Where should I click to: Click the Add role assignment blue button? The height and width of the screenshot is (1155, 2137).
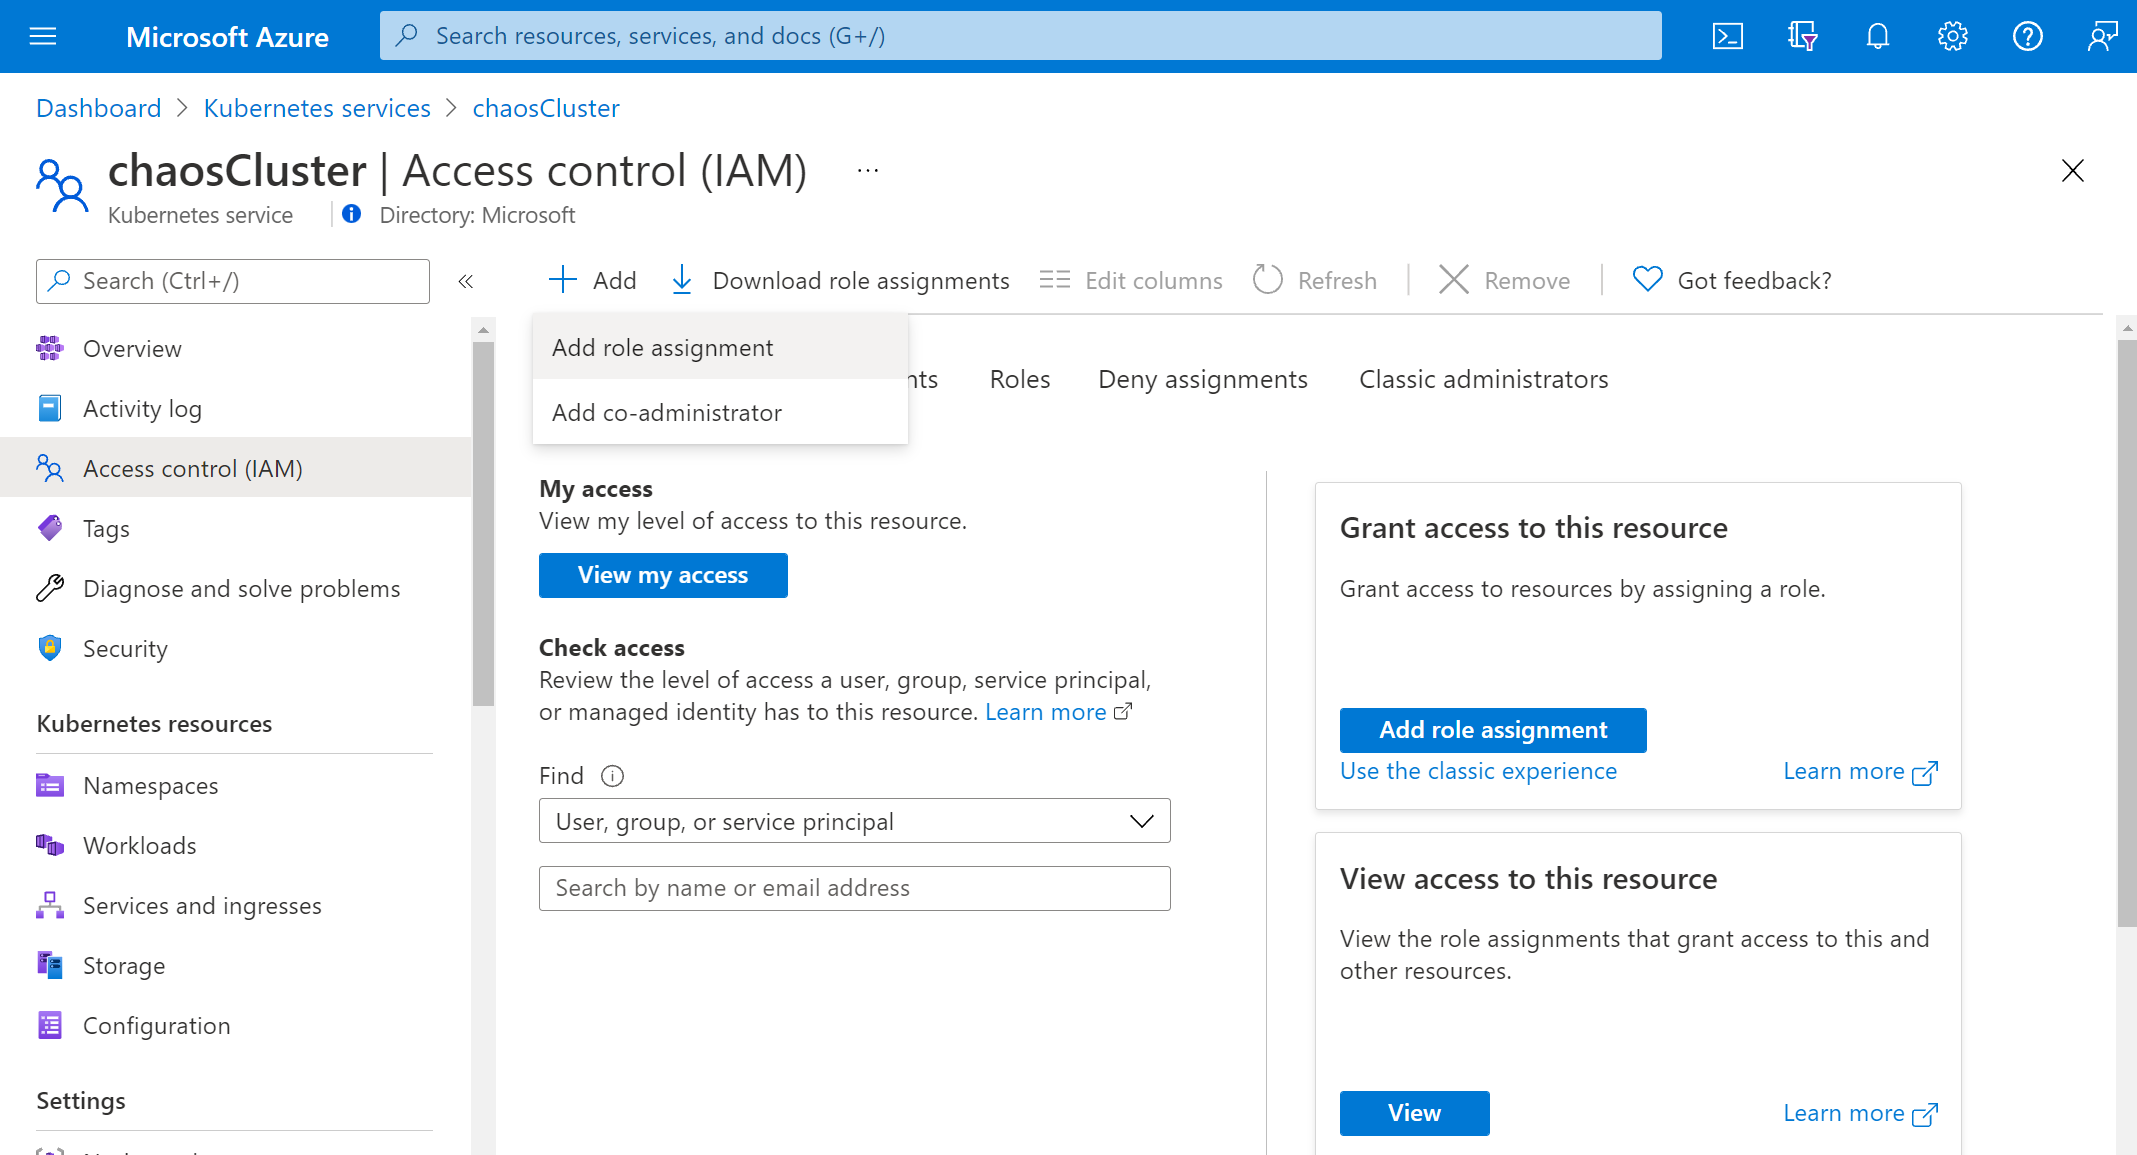[1493, 730]
